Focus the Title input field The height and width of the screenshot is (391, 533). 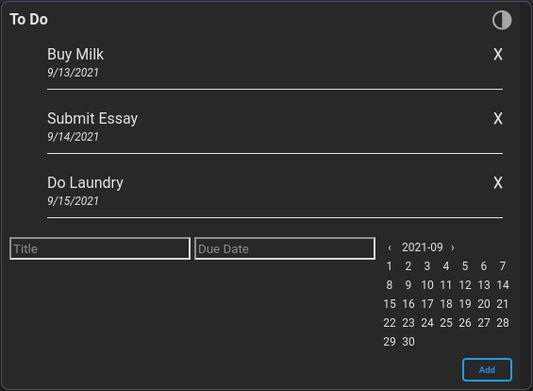[x=100, y=249]
